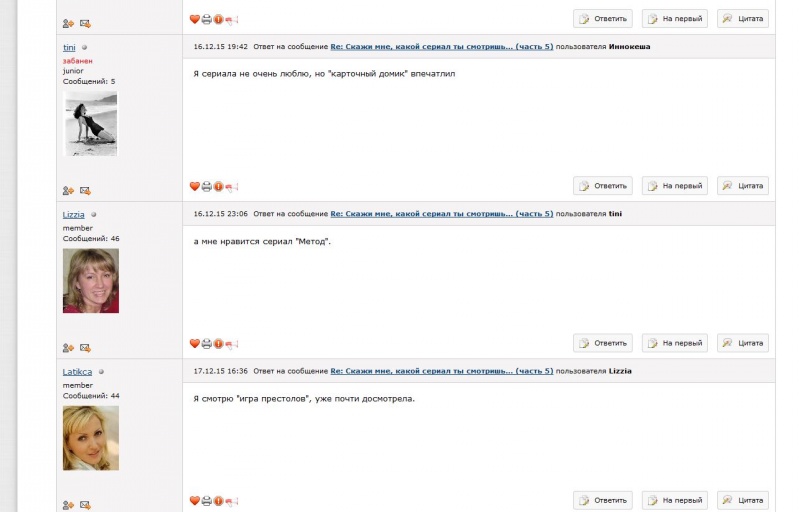Click Lizzia's avatar photo
The image size is (800, 512).
[91, 280]
